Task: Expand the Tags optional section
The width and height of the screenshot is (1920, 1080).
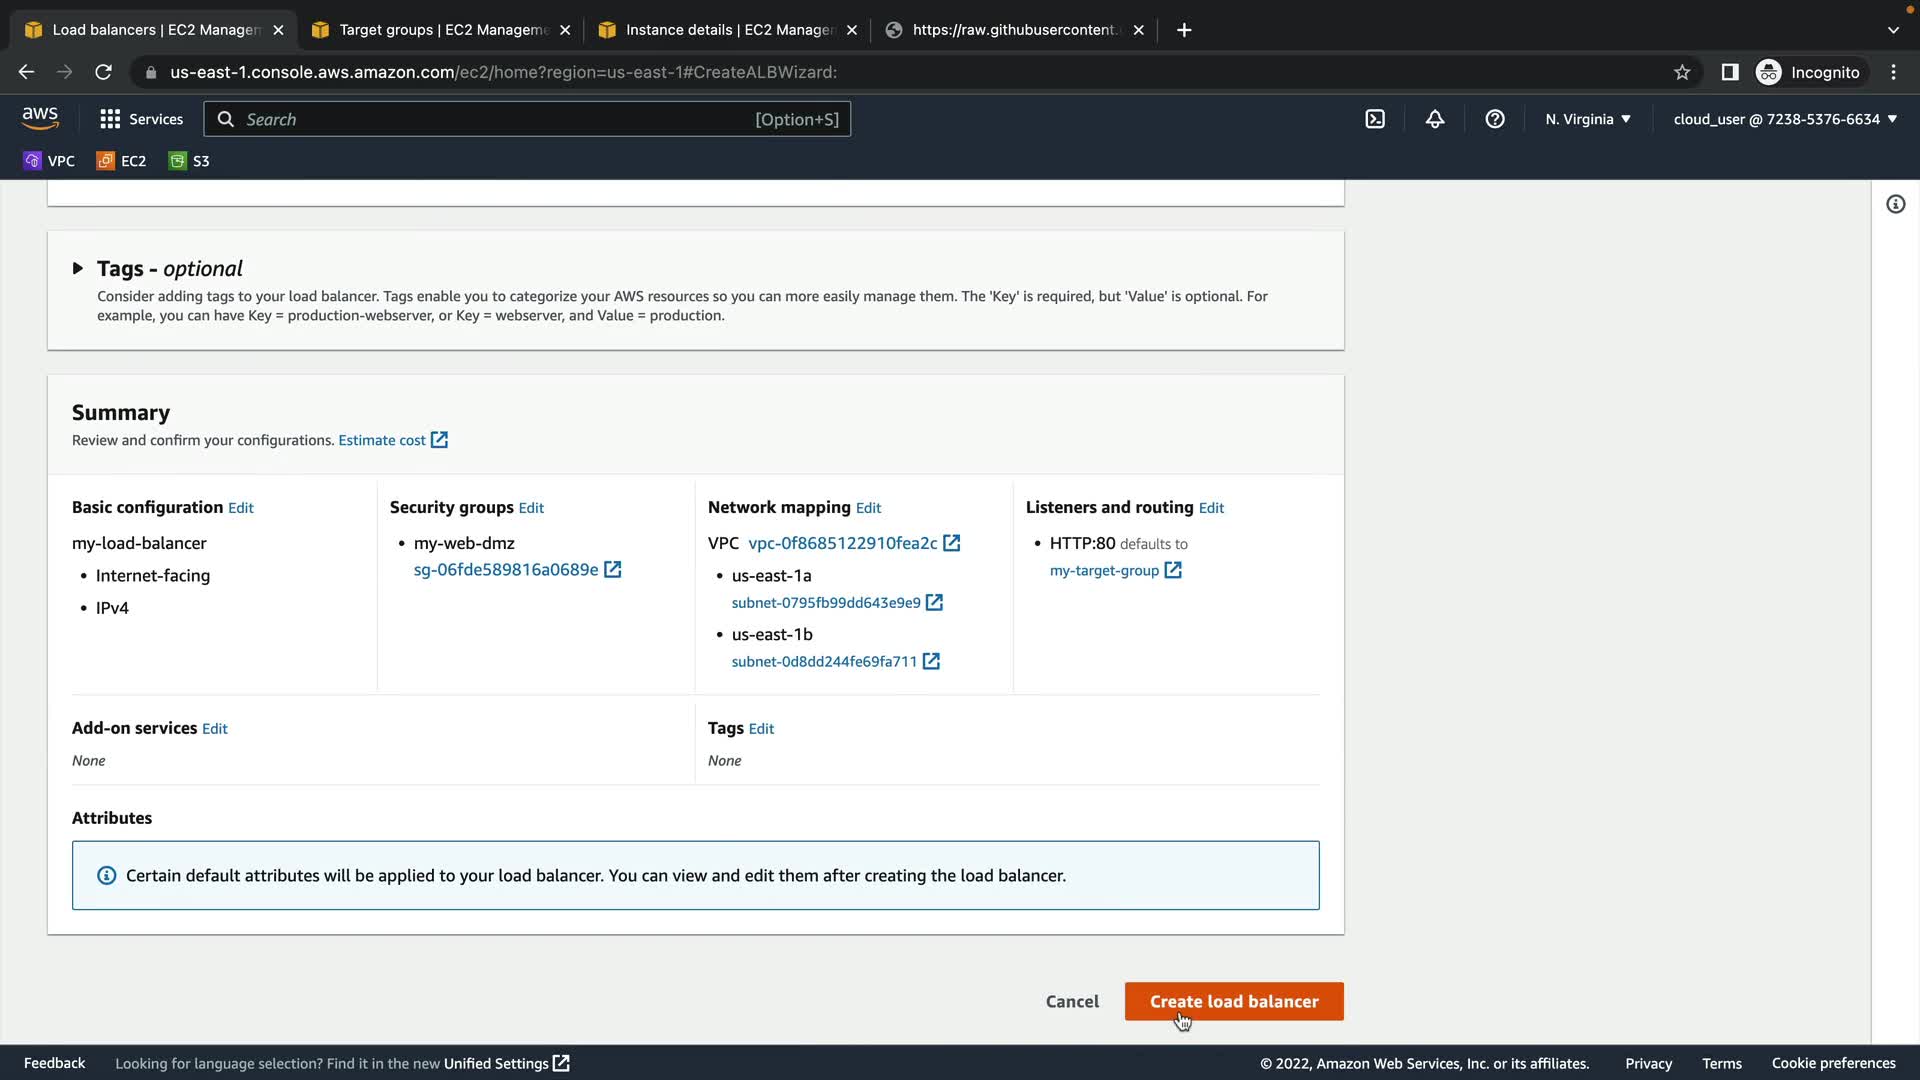Action: point(78,268)
